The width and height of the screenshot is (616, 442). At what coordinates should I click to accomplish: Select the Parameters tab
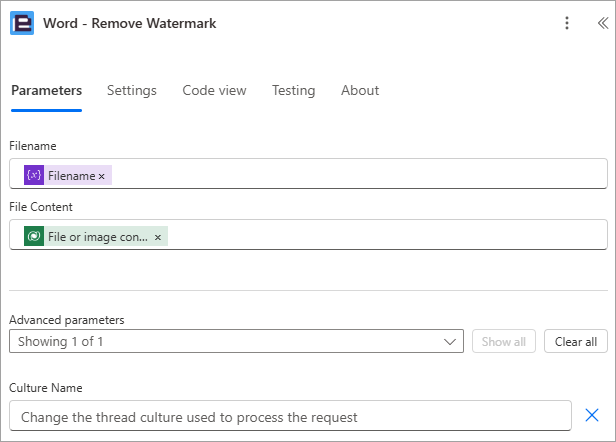(46, 90)
